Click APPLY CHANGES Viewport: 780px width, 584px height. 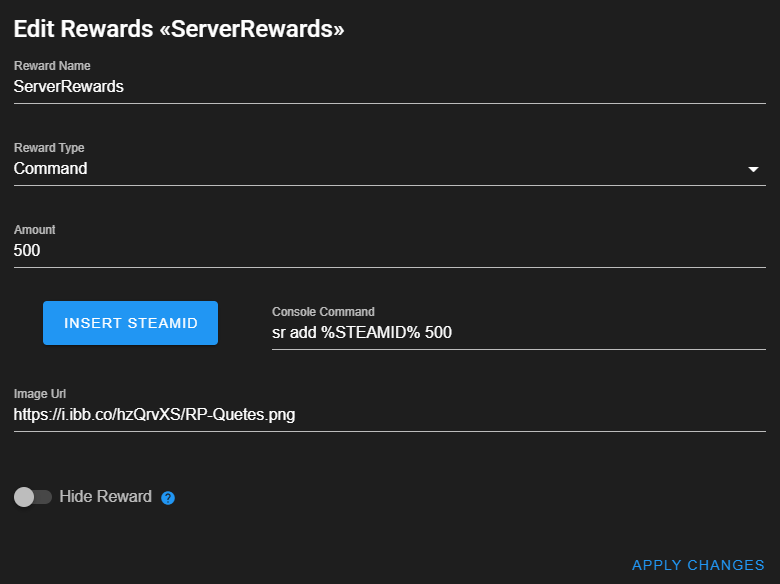698,565
